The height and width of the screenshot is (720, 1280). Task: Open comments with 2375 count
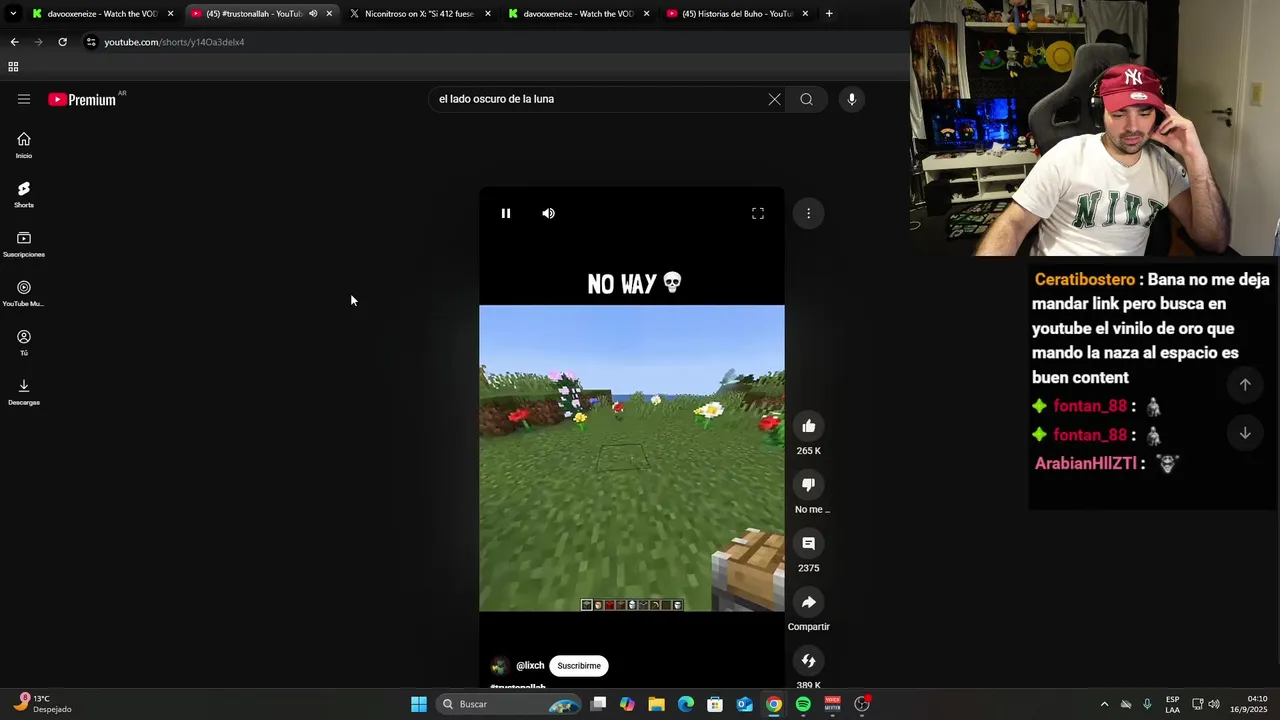[x=808, y=544]
